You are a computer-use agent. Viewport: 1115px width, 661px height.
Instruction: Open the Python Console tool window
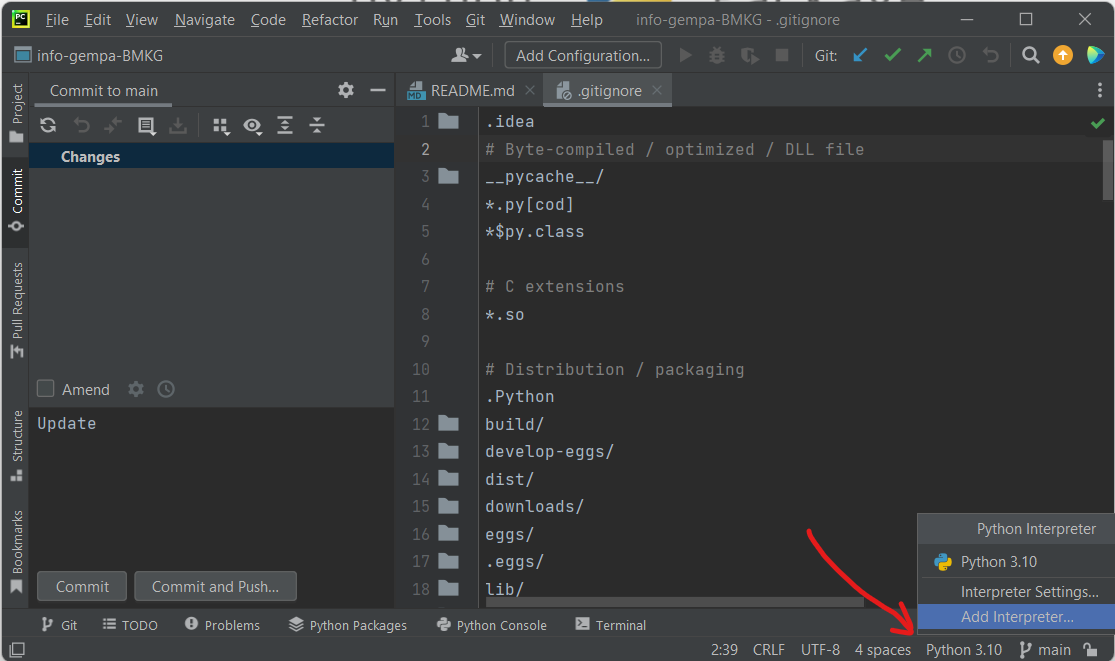click(491, 624)
